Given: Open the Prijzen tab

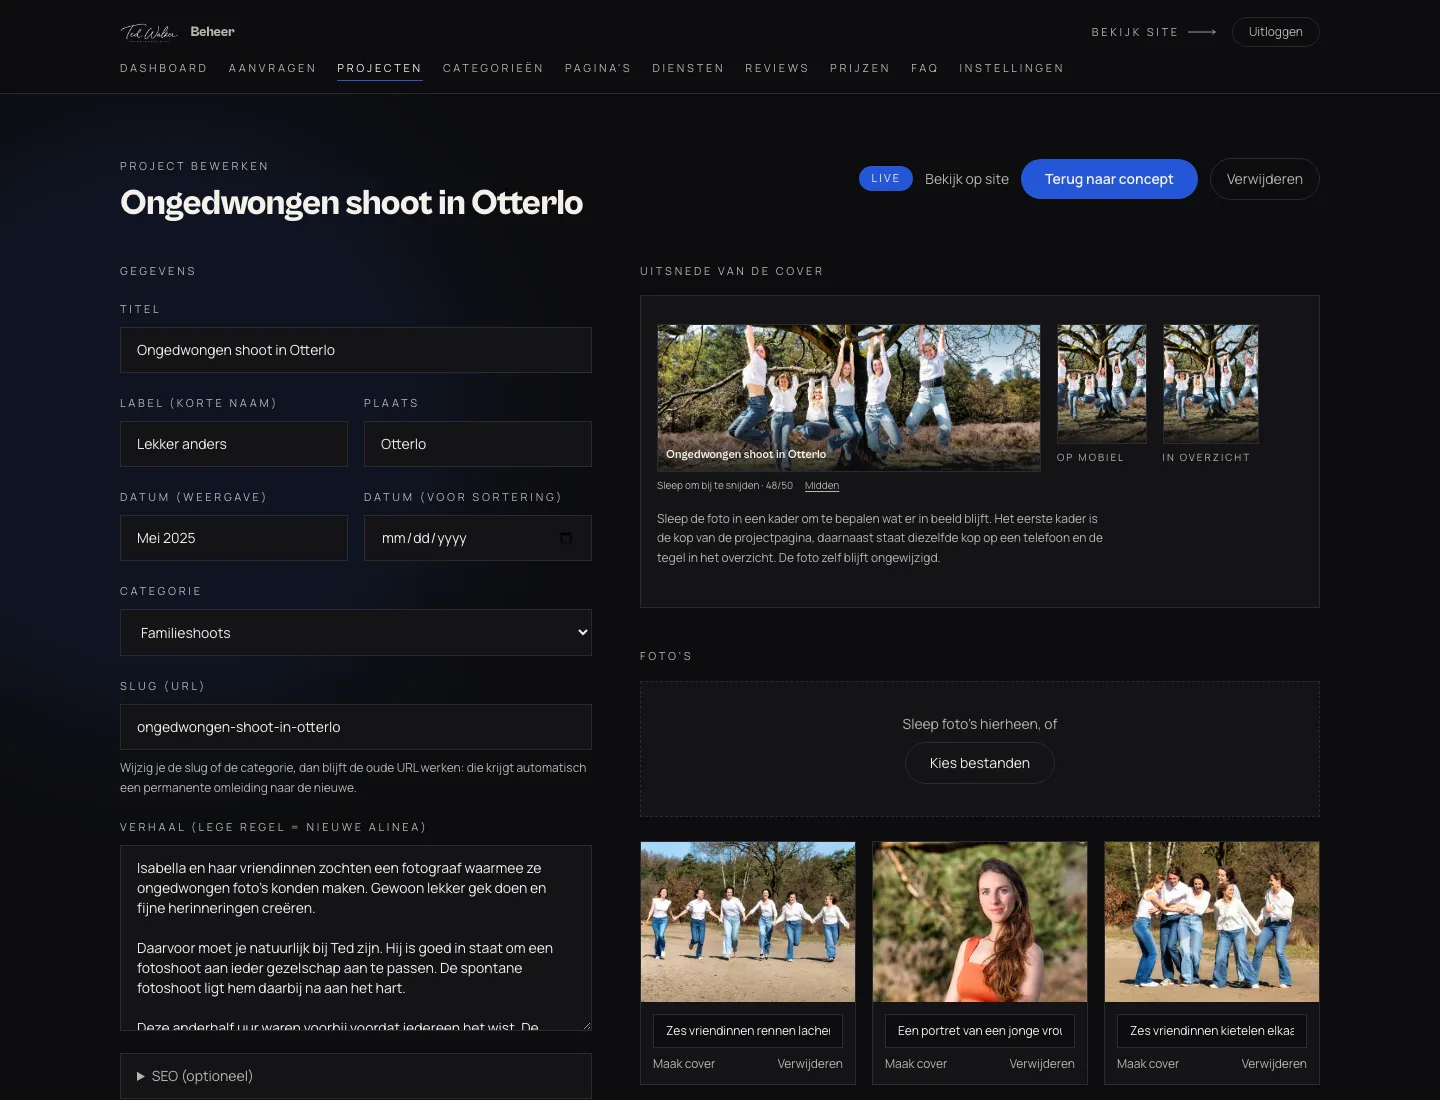Looking at the screenshot, I should (860, 68).
